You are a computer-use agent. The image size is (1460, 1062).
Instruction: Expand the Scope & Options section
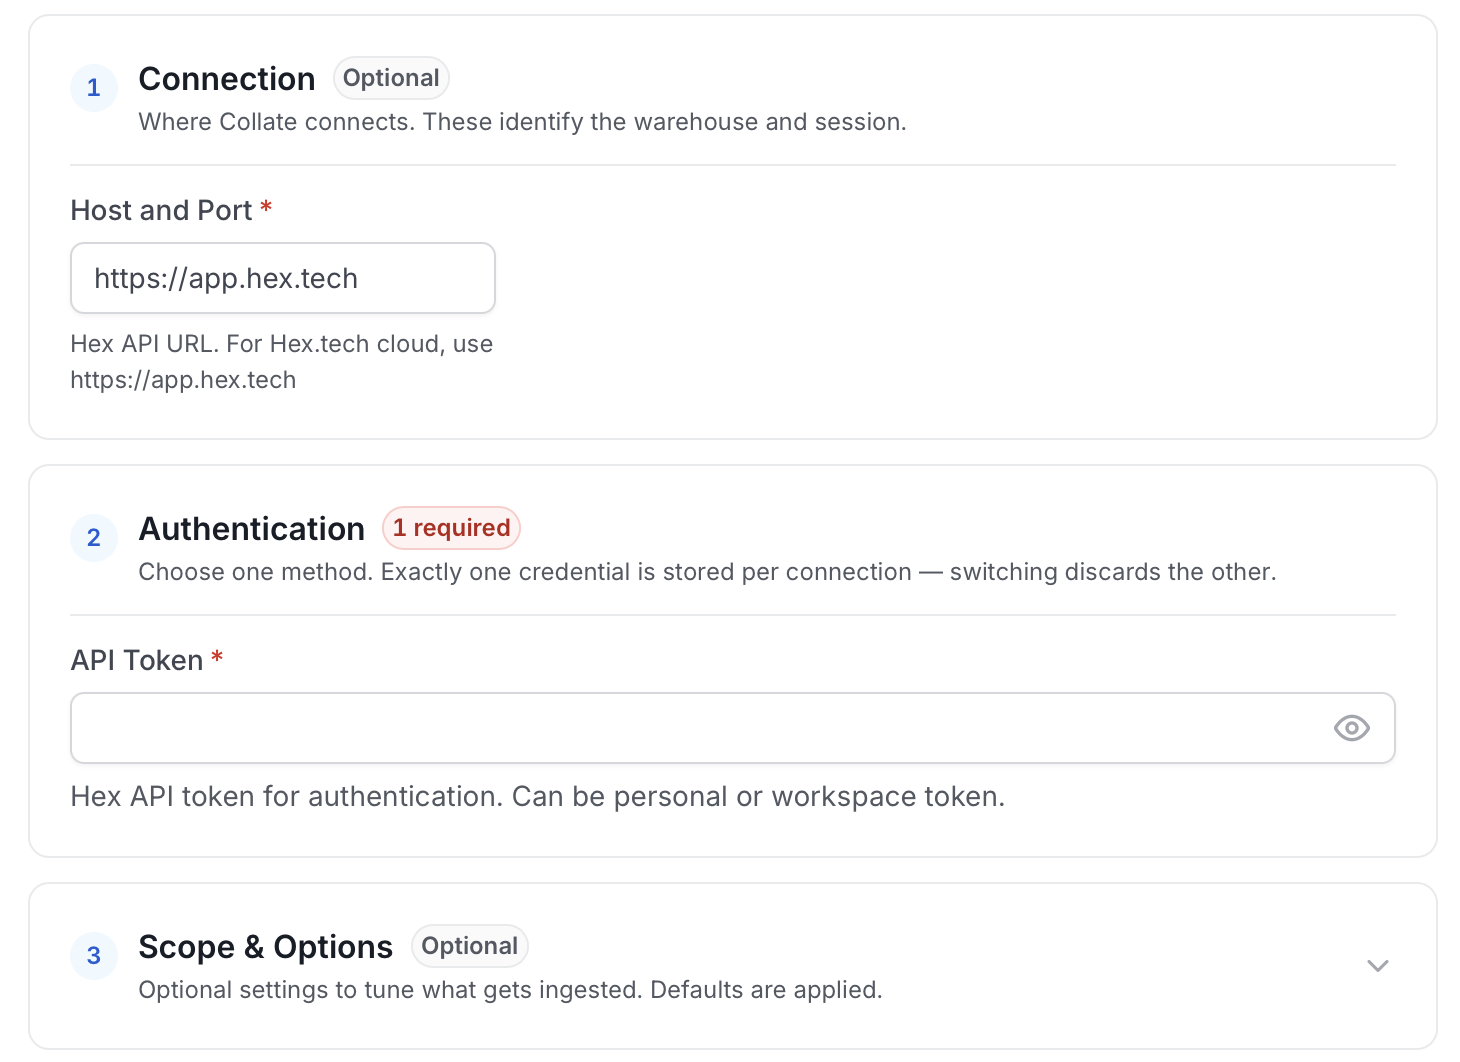pos(1377,966)
